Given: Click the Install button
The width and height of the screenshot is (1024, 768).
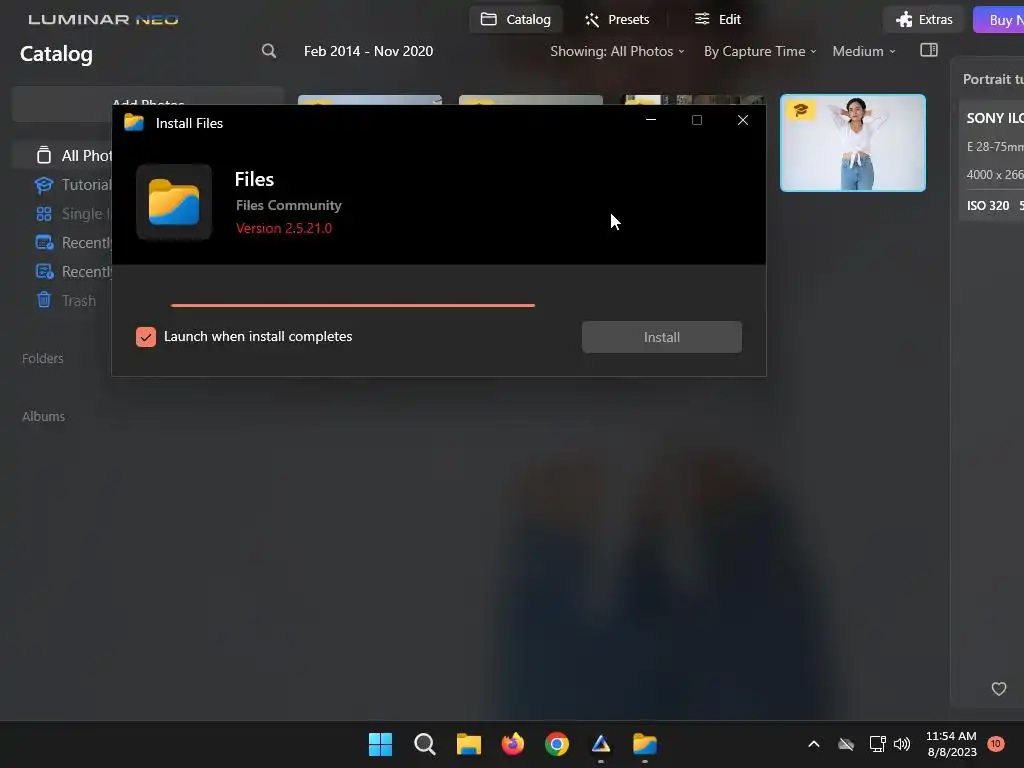Looking at the screenshot, I should pyautogui.click(x=662, y=337).
